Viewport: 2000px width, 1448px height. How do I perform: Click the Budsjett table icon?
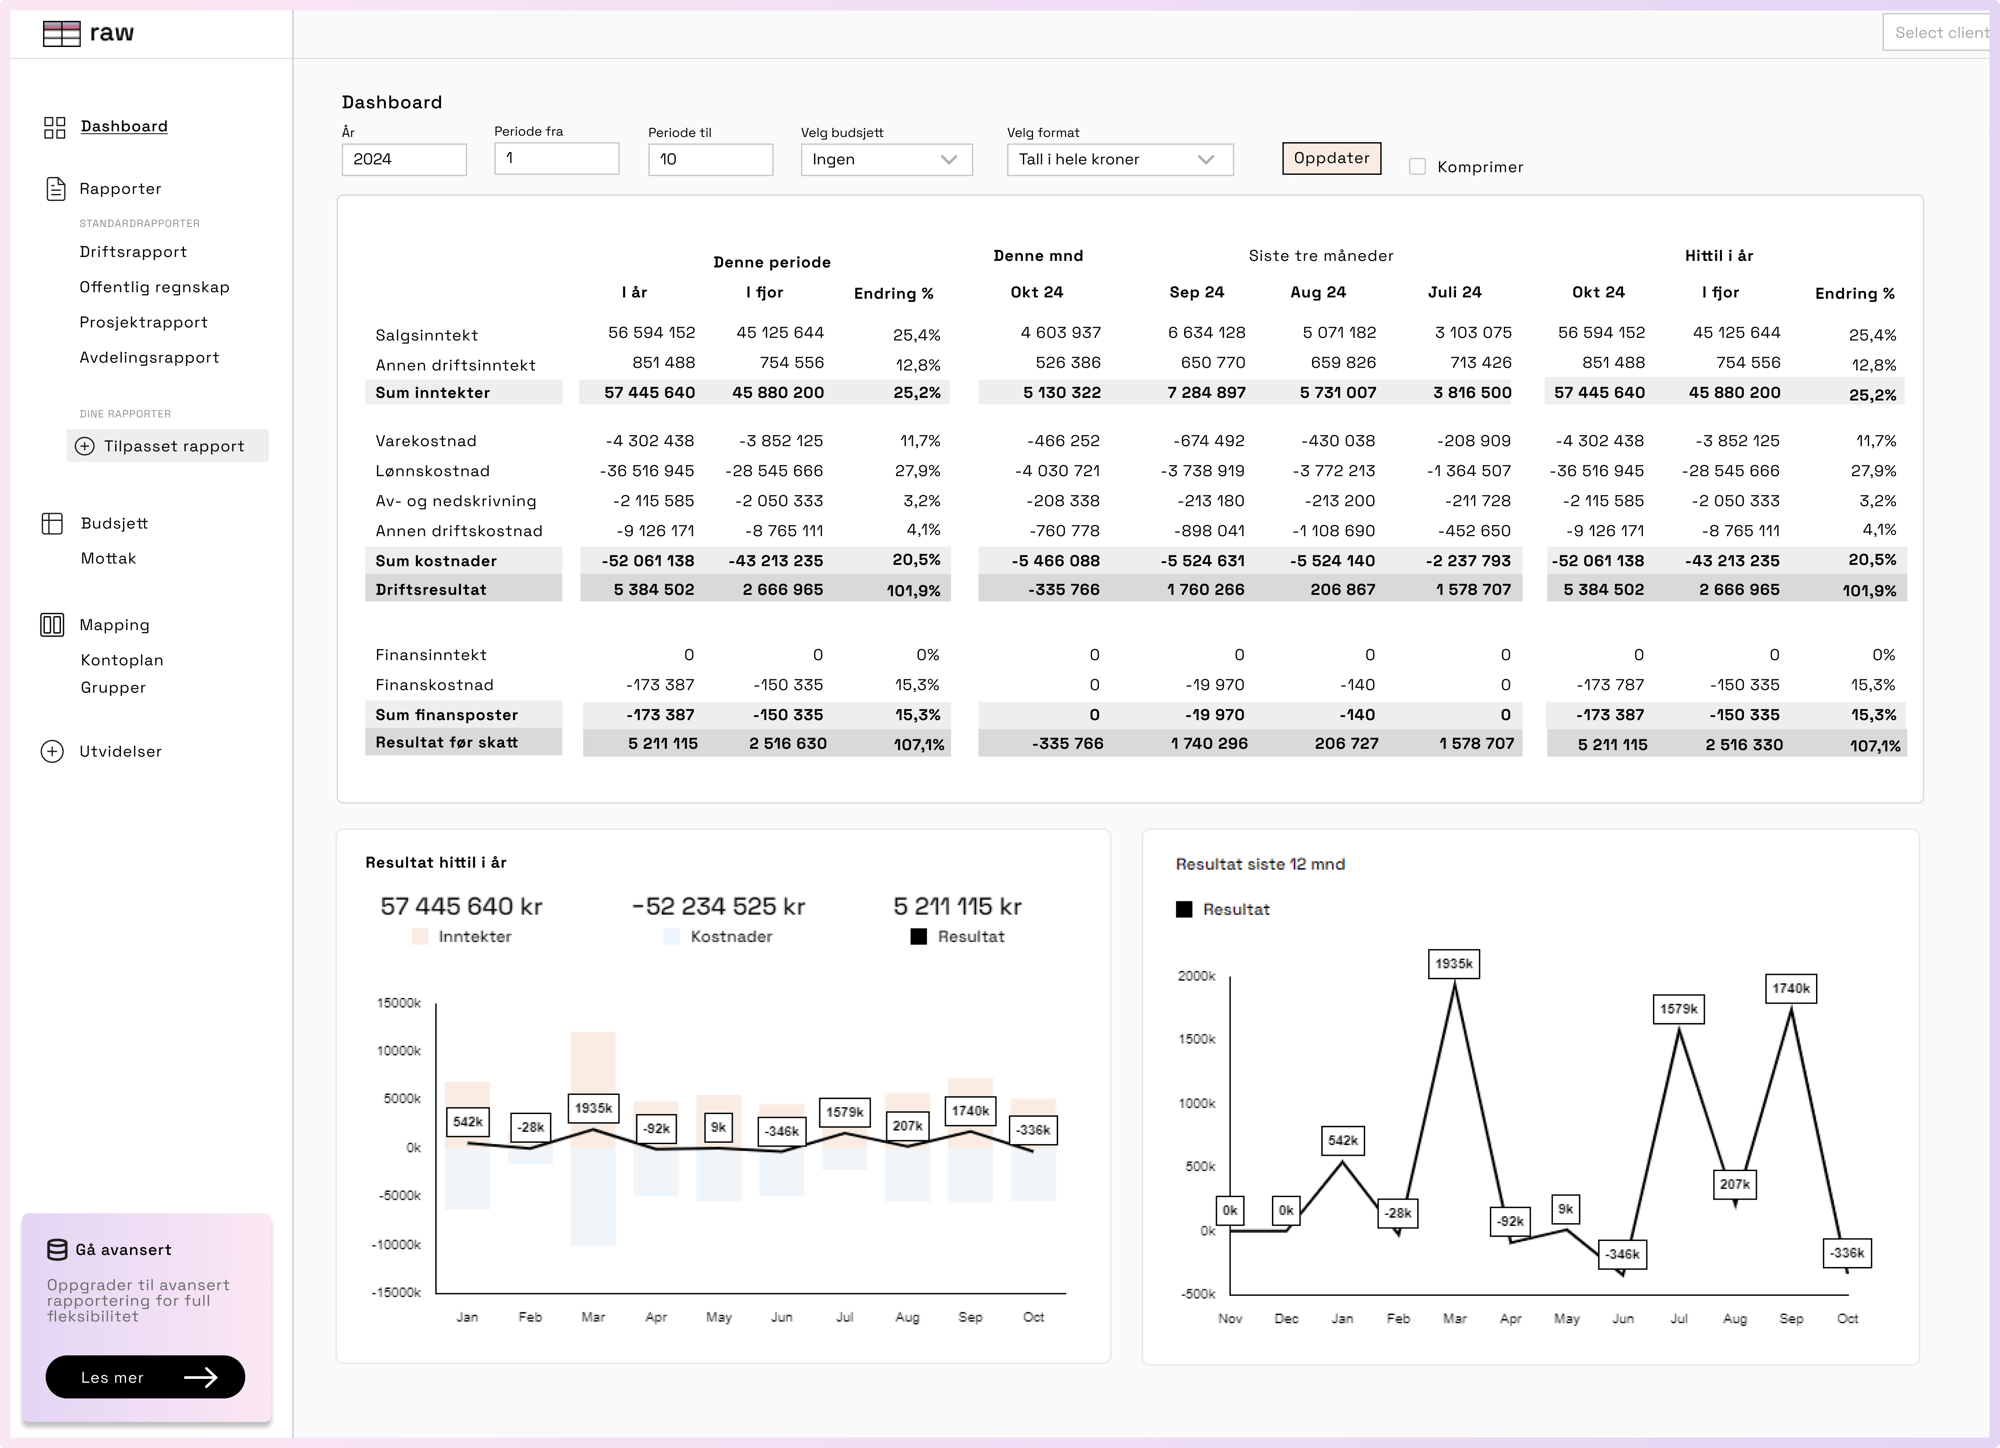click(x=52, y=523)
